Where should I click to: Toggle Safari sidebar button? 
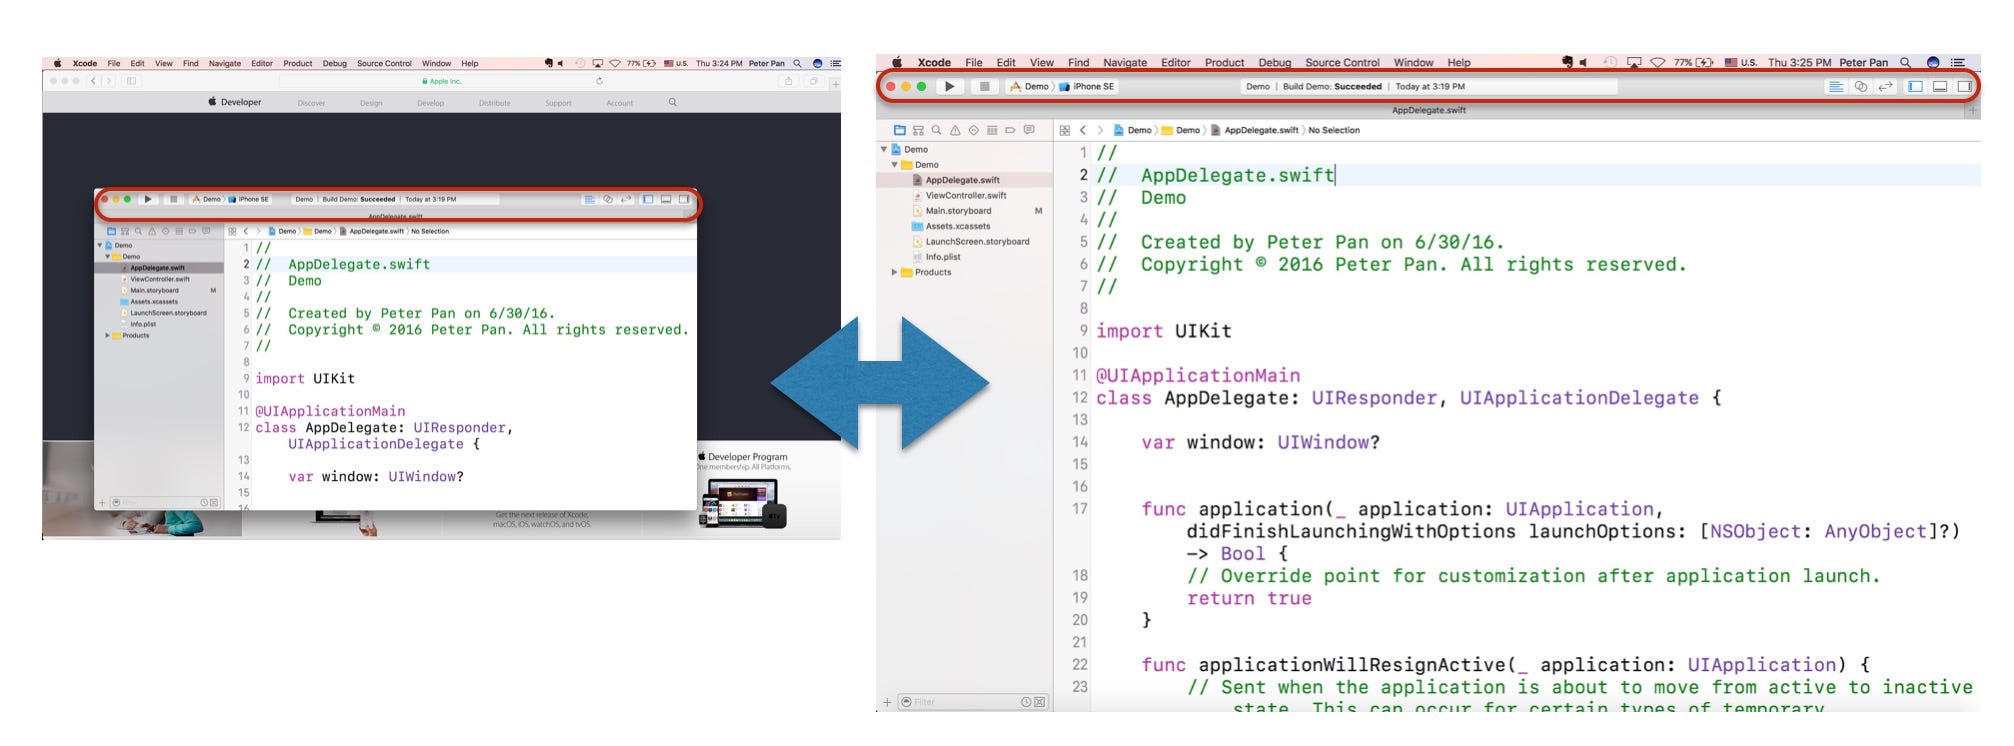[x=131, y=81]
